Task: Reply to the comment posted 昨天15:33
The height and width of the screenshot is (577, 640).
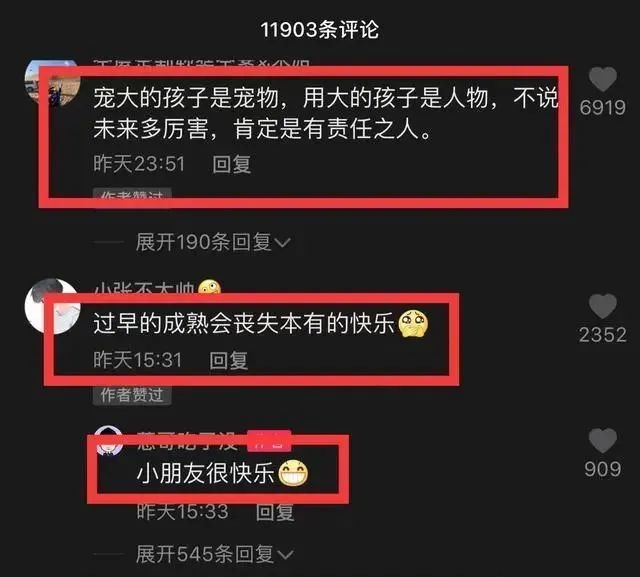Action: (x=275, y=512)
